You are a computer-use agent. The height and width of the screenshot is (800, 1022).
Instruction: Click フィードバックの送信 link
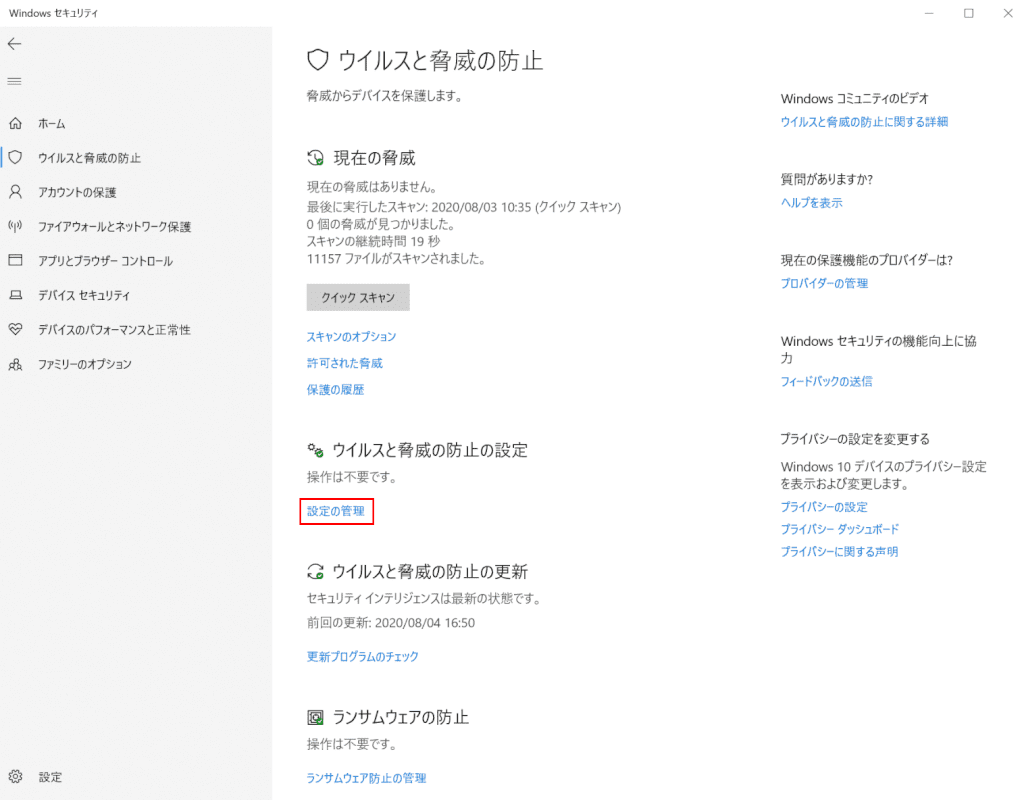(826, 381)
